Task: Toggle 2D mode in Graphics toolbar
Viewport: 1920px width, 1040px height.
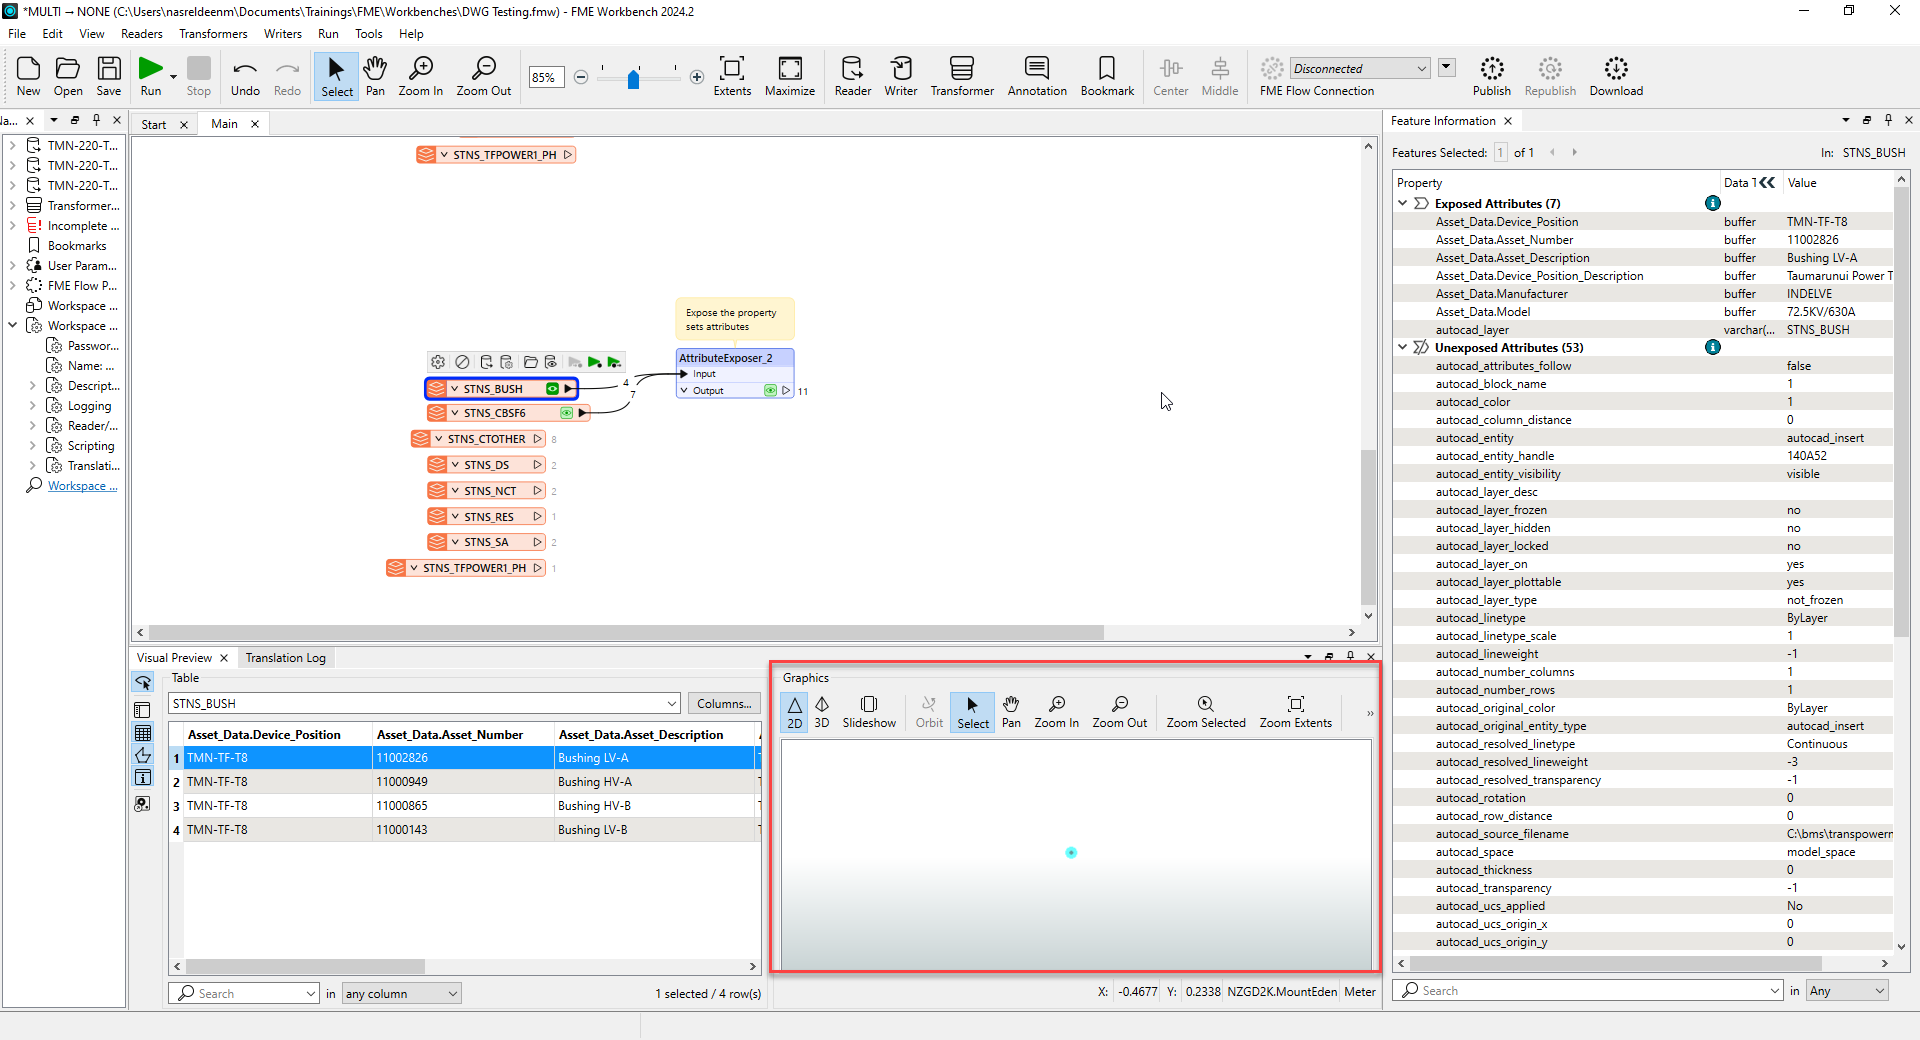Action: click(x=794, y=712)
